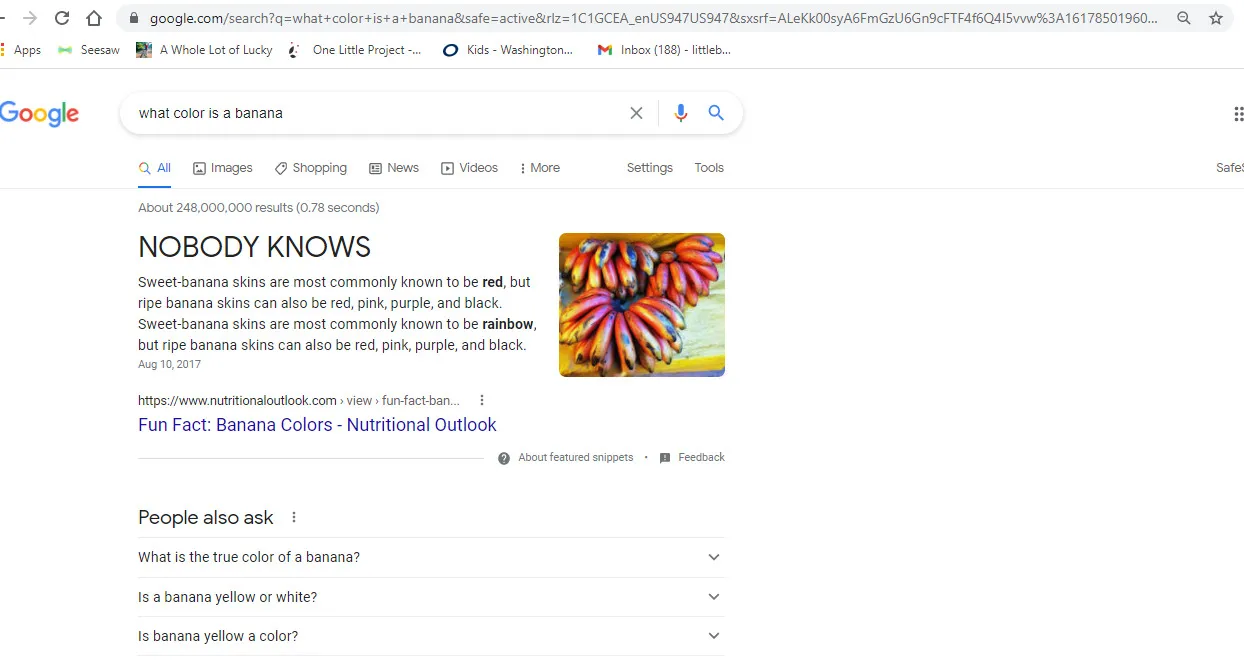Viewport: 1244px width, 664px height.
Task: Open About featured snippets link
Action: click(x=576, y=458)
